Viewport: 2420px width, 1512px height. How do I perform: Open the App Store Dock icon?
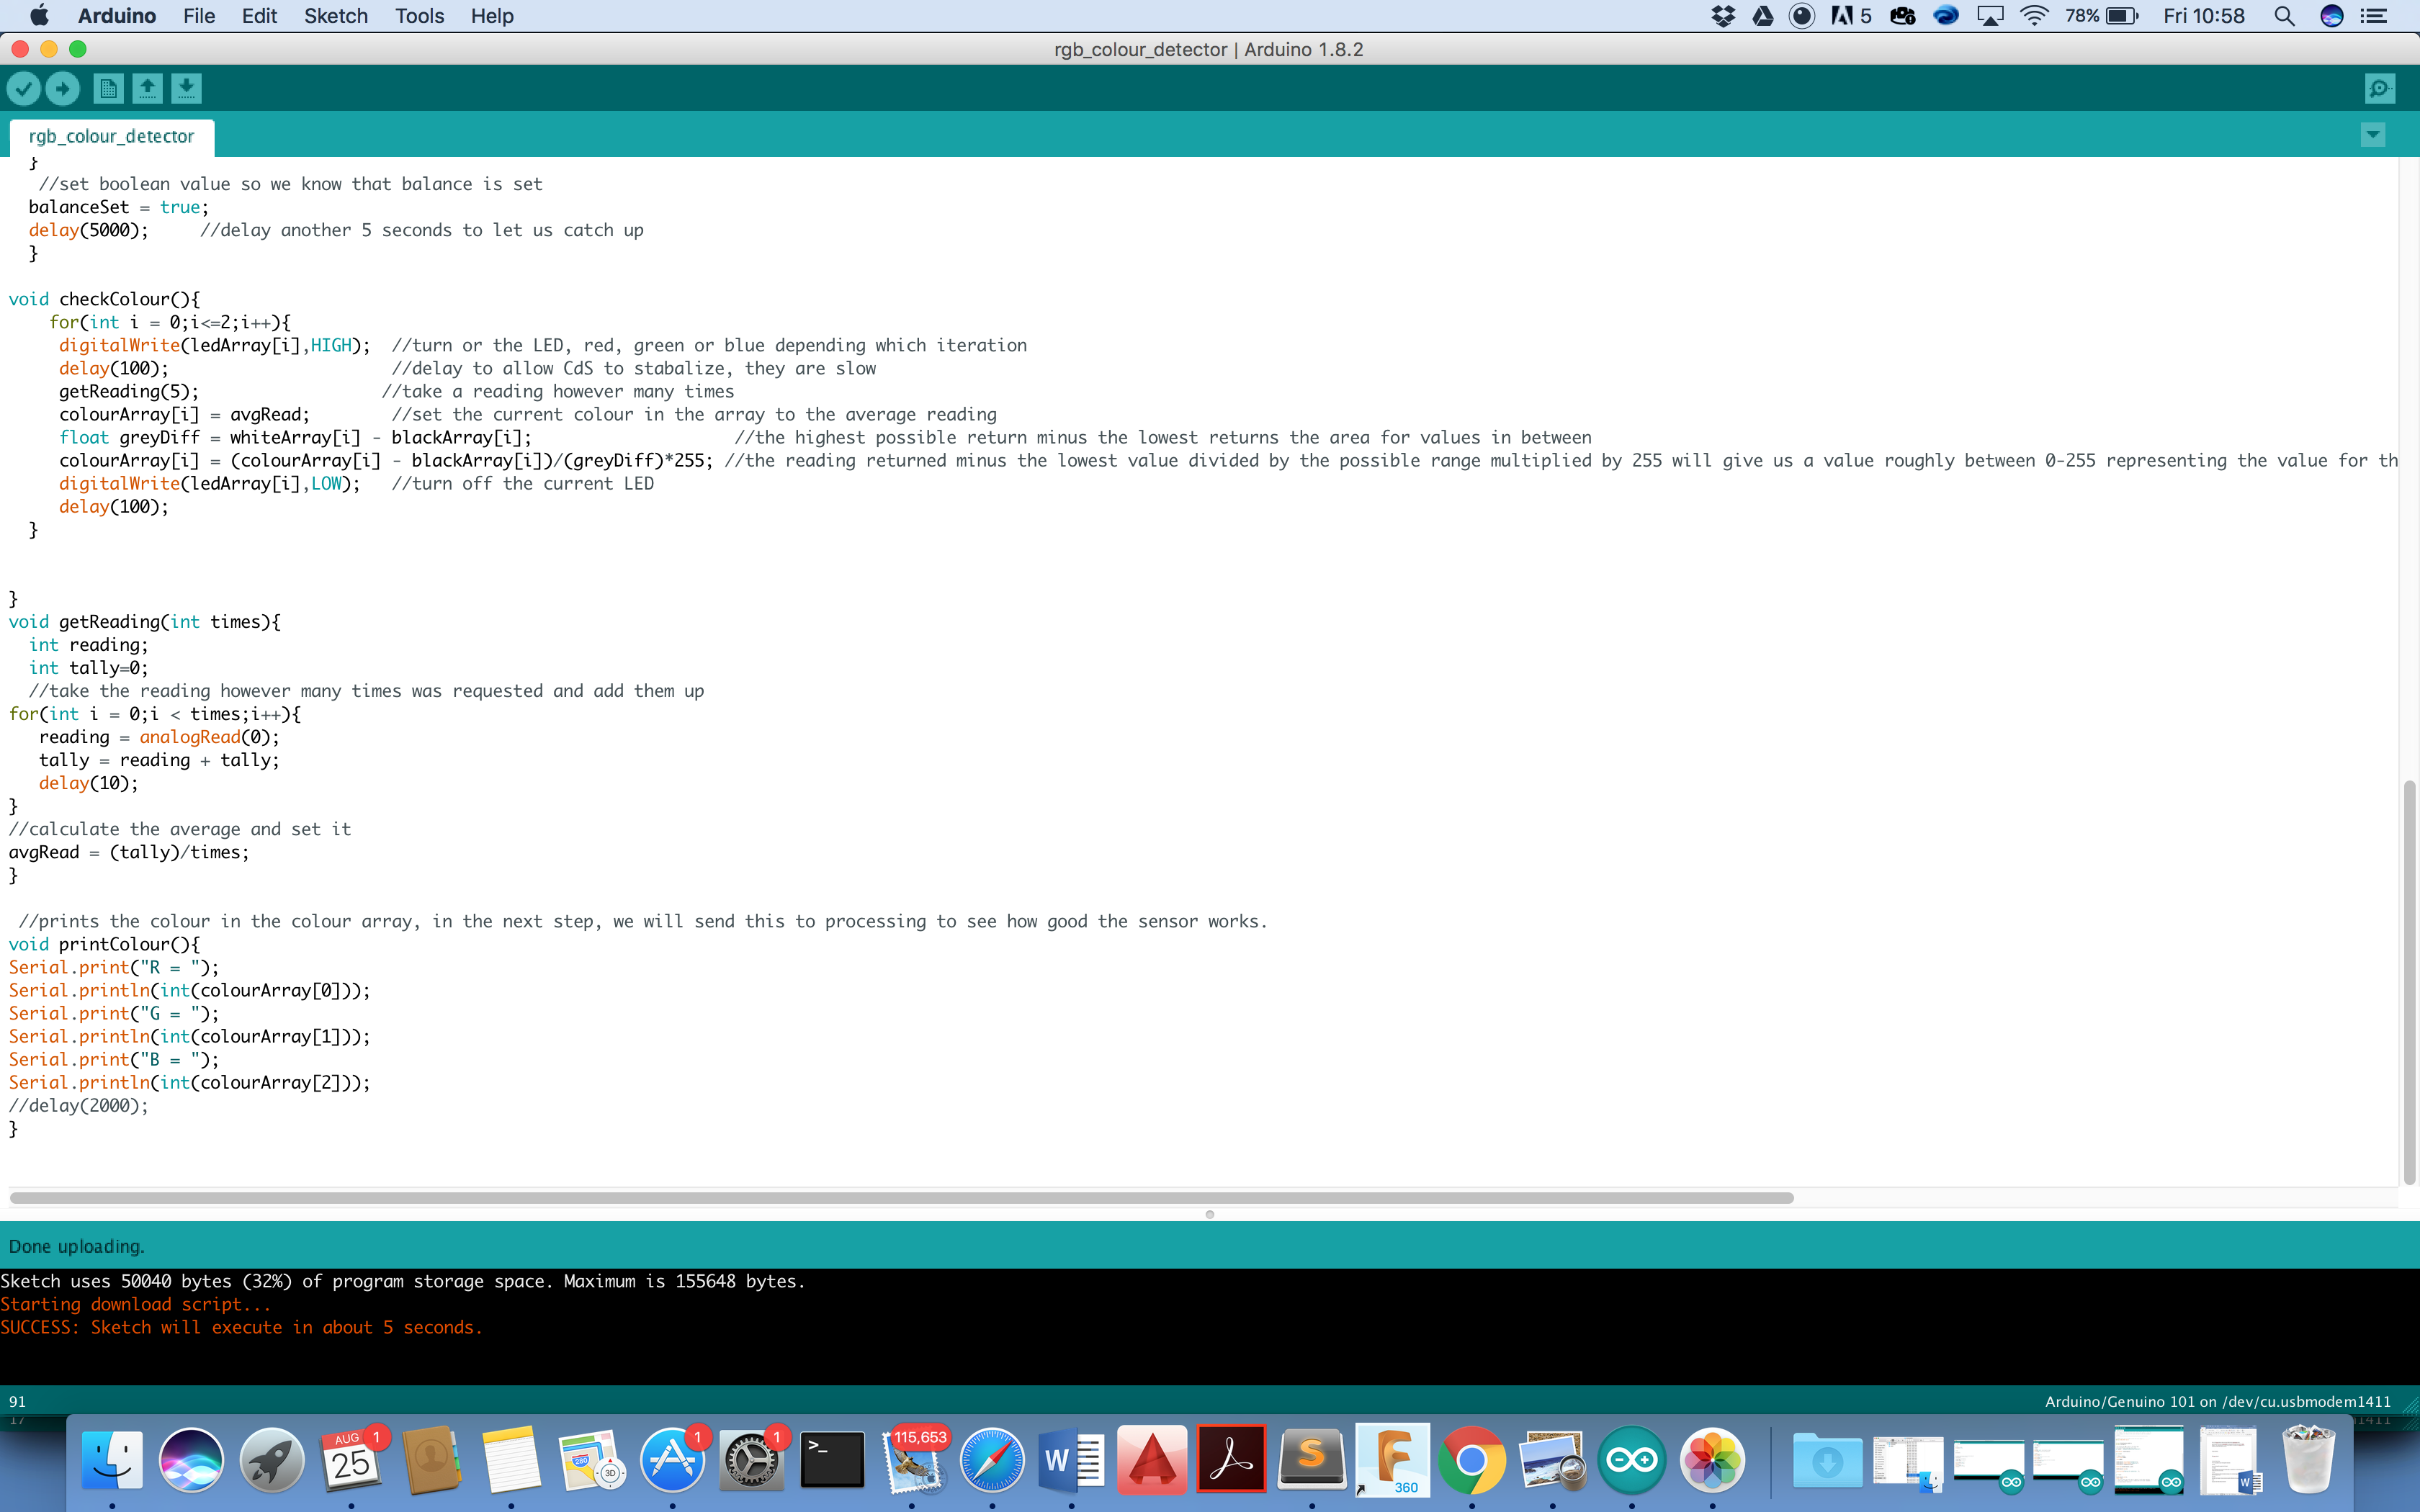pyautogui.click(x=672, y=1460)
